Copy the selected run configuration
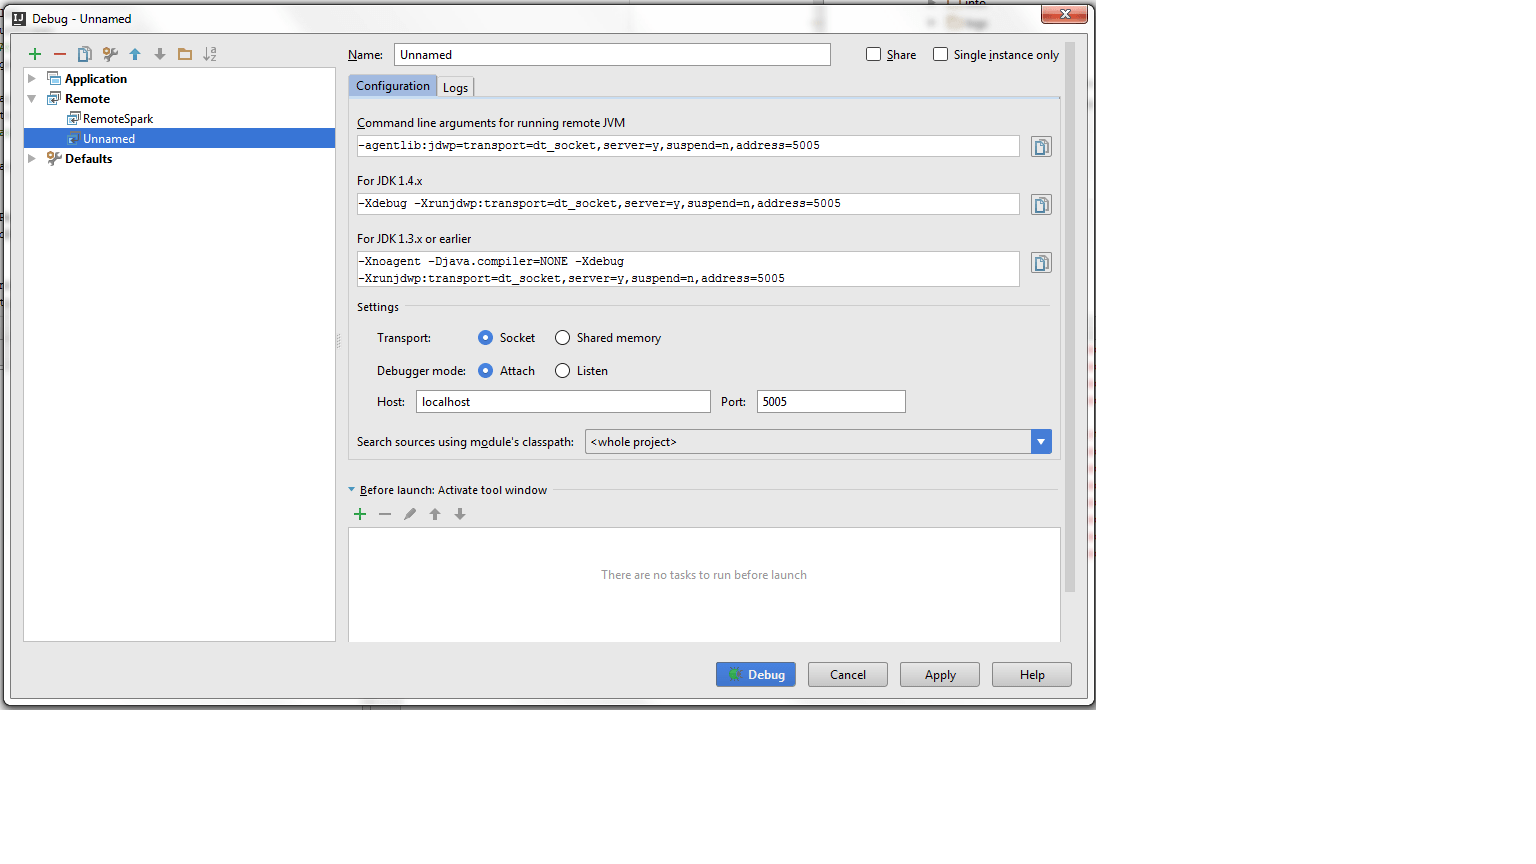The width and height of the screenshot is (1536, 864). point(84,54)
